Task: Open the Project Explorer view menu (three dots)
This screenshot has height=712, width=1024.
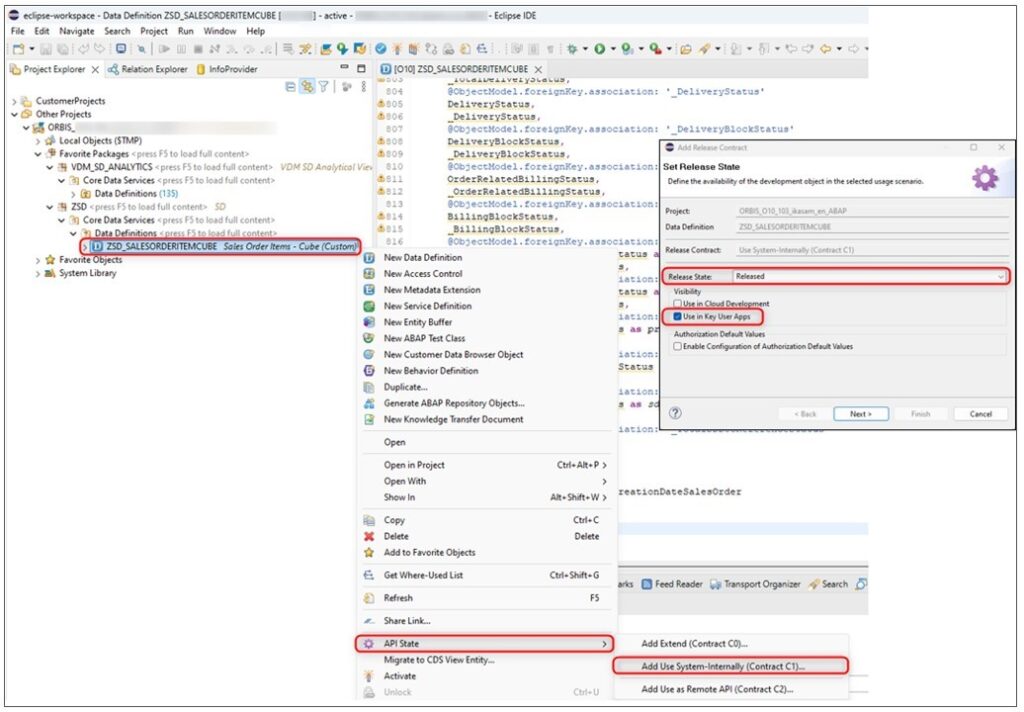Action: tap(364, 86)
